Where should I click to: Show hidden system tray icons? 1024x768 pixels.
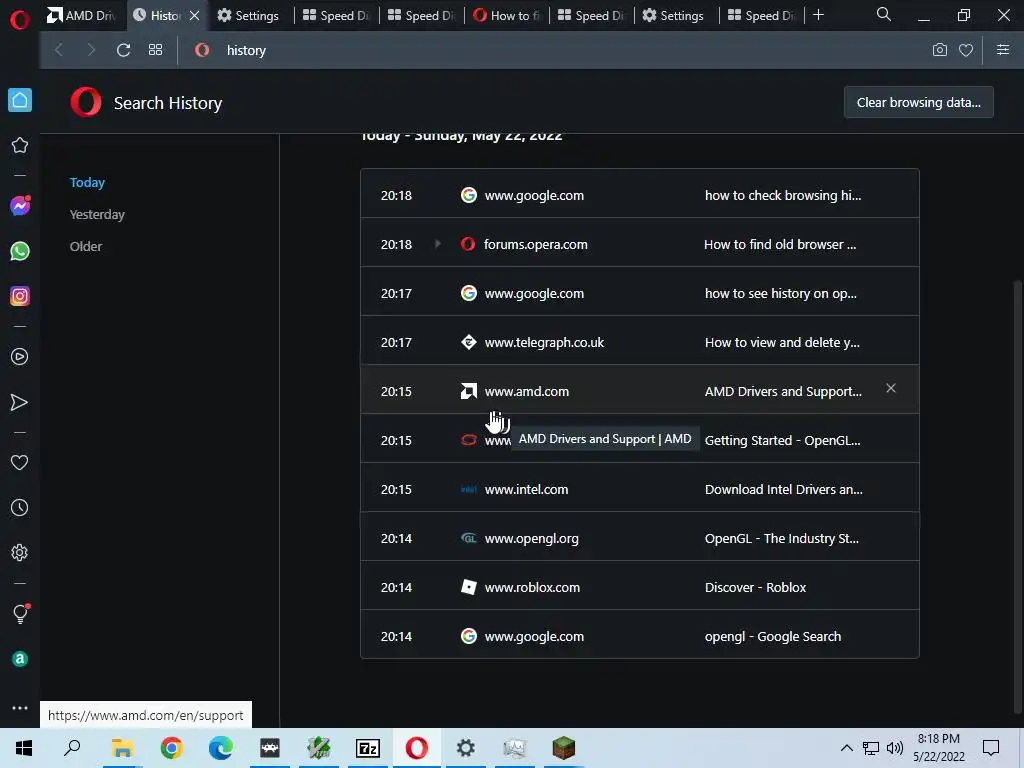[846, 748]
